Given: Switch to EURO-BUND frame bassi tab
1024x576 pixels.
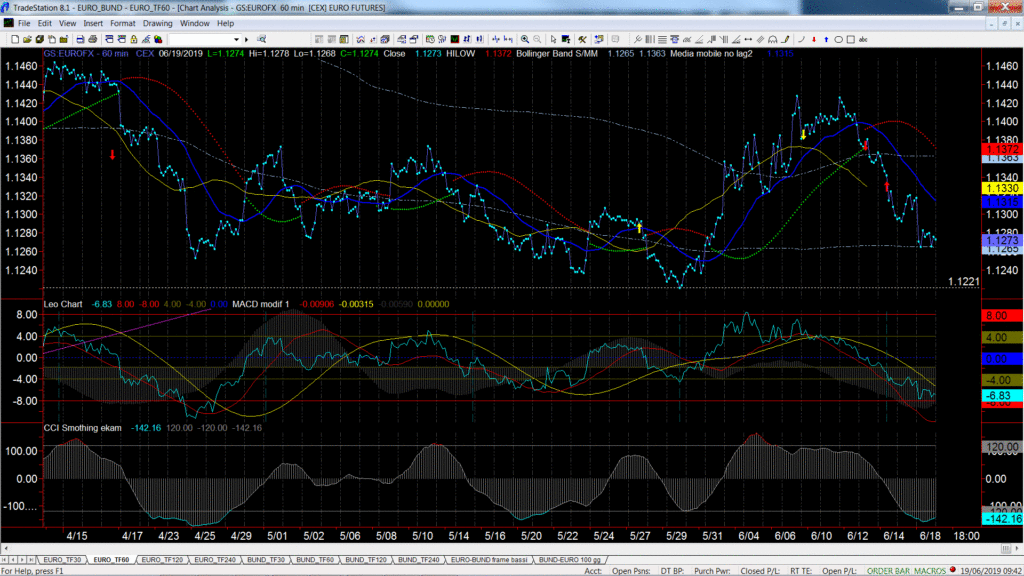Looking at the screenshot, I should click(488, 560).
